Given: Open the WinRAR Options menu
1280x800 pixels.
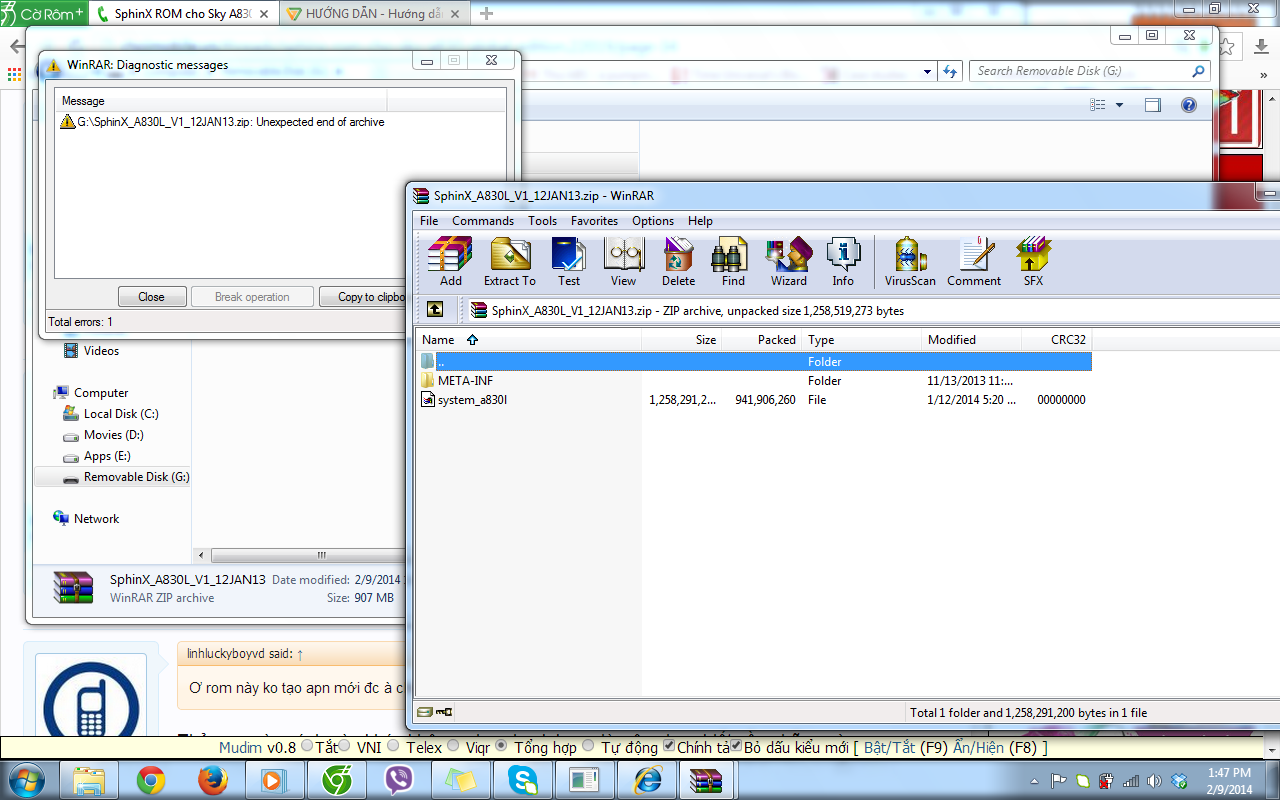Looking at the screenshot, I should 653,221.
